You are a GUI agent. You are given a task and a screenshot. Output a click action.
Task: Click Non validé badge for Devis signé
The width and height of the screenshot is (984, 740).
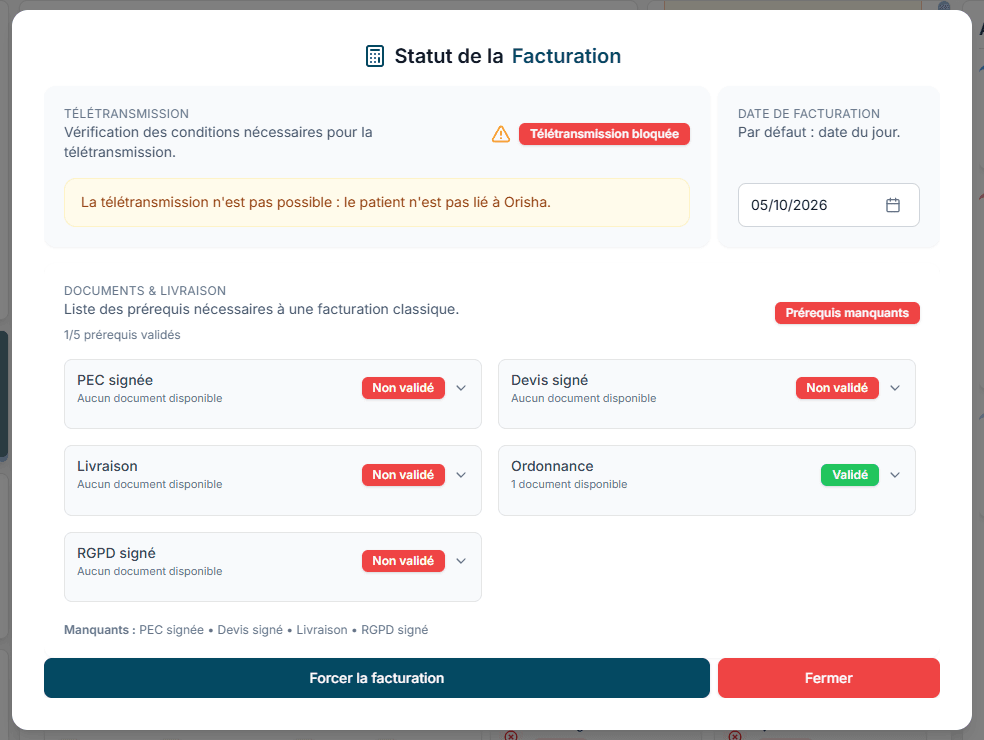[837, 388]
